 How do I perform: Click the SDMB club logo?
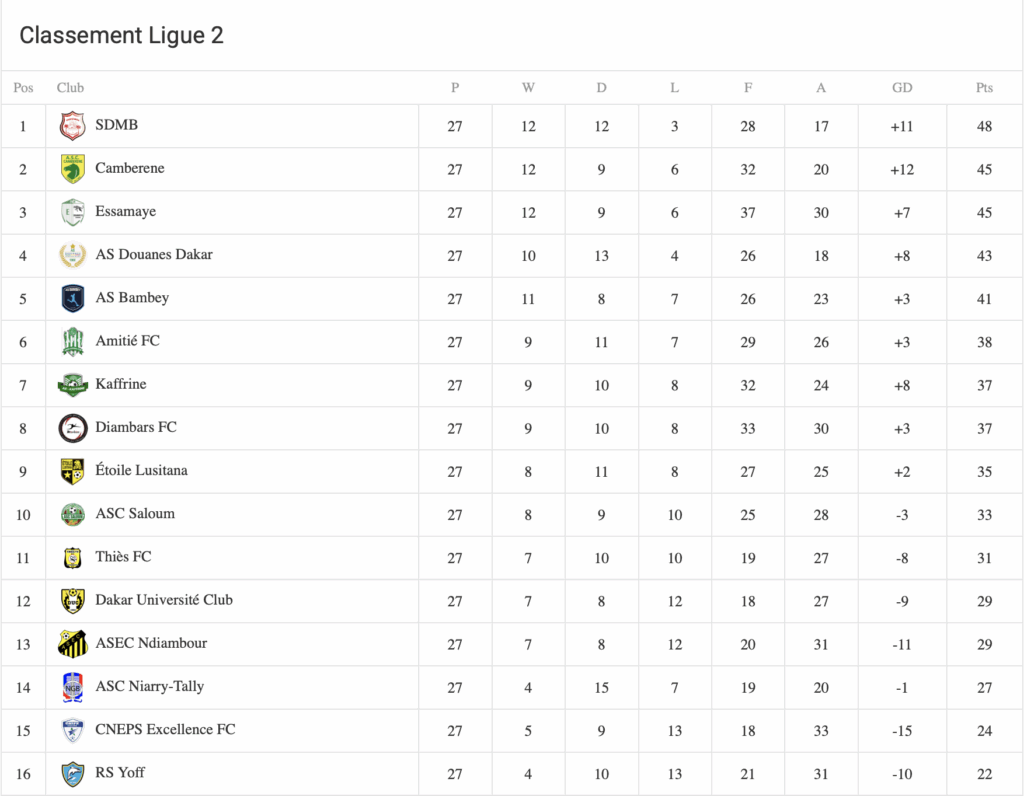tap(73, 126)
